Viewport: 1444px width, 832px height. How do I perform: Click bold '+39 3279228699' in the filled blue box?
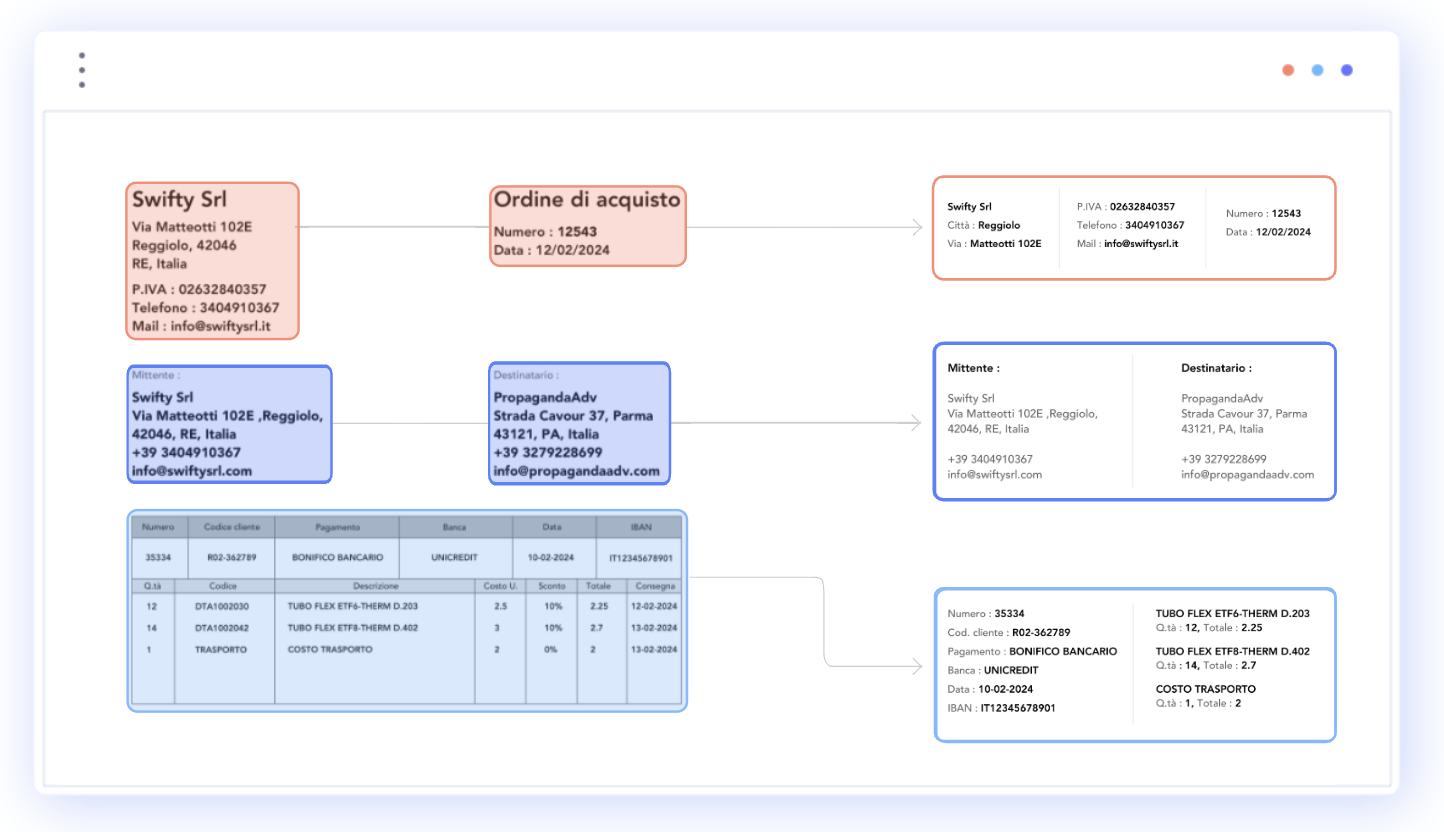click(x=548, y=452)
